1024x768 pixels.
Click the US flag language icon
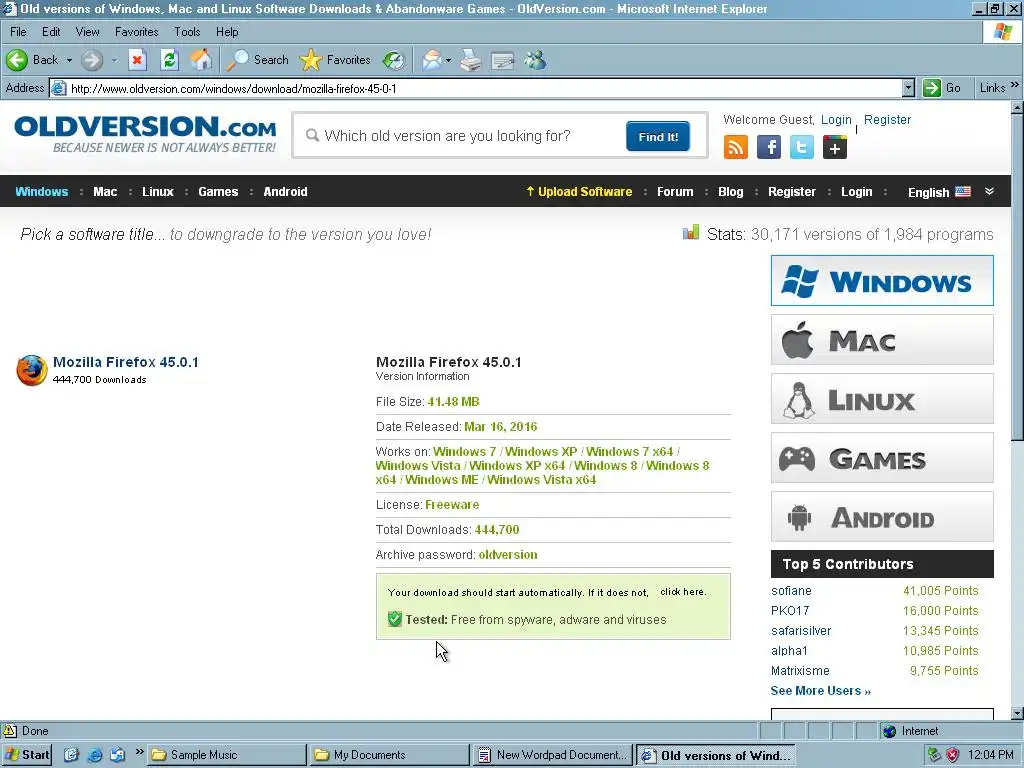pos(963,191)
